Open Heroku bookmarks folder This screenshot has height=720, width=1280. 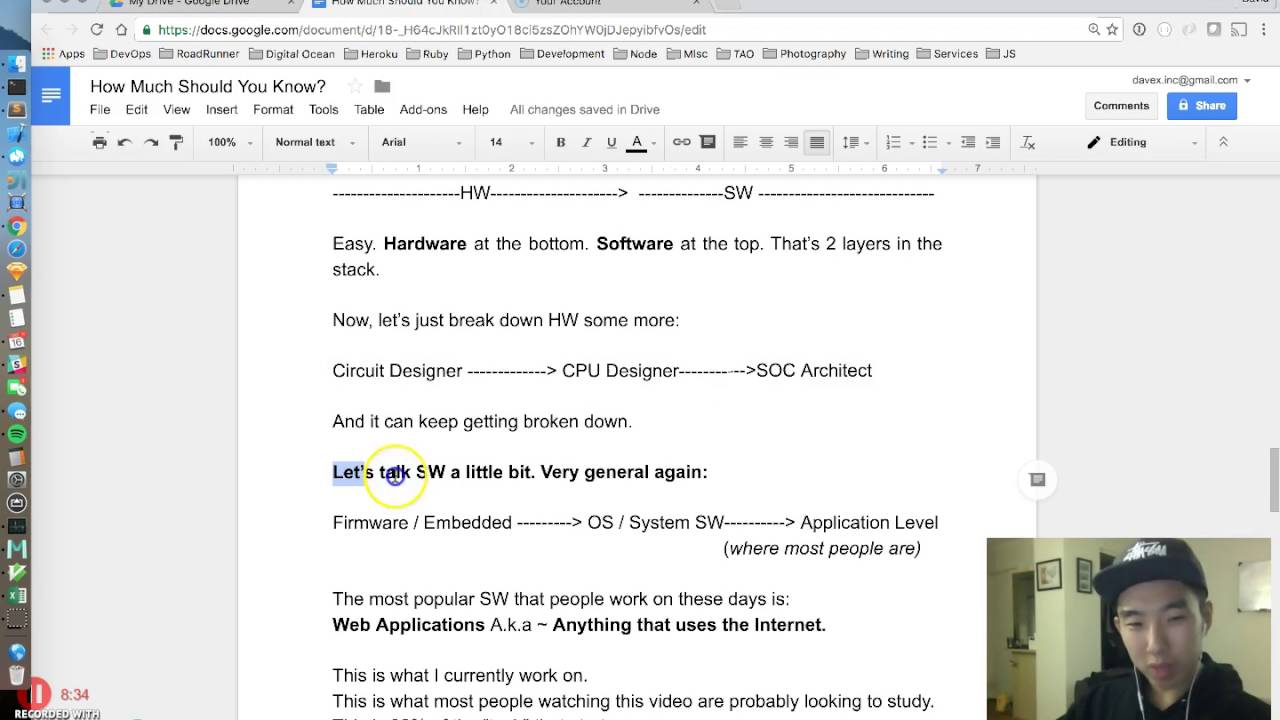[x=371, y=54]
